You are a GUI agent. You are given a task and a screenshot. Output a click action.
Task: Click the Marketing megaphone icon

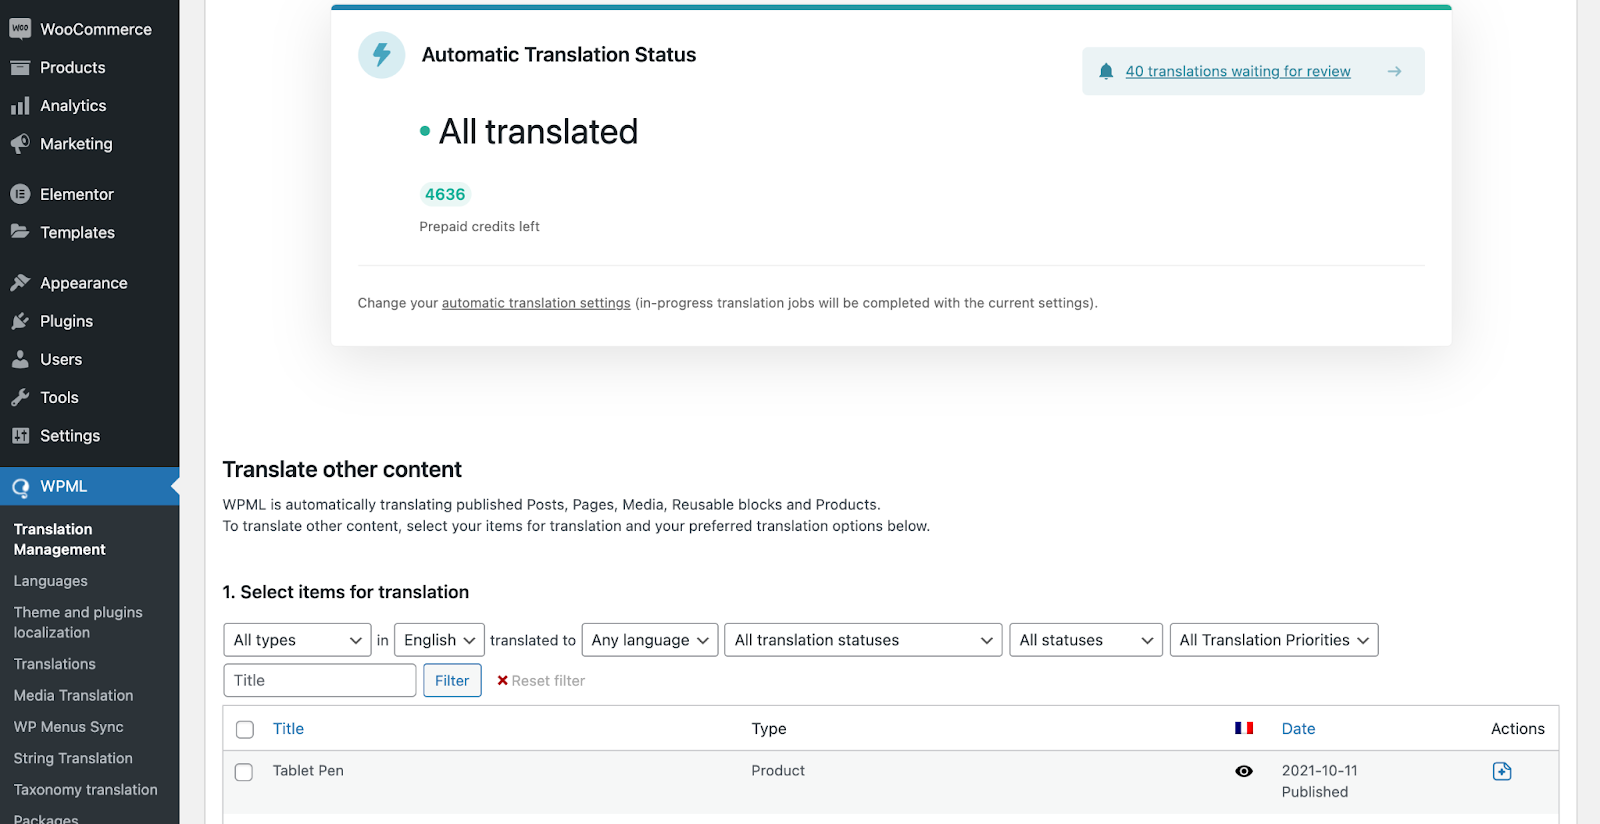(20, 144)
